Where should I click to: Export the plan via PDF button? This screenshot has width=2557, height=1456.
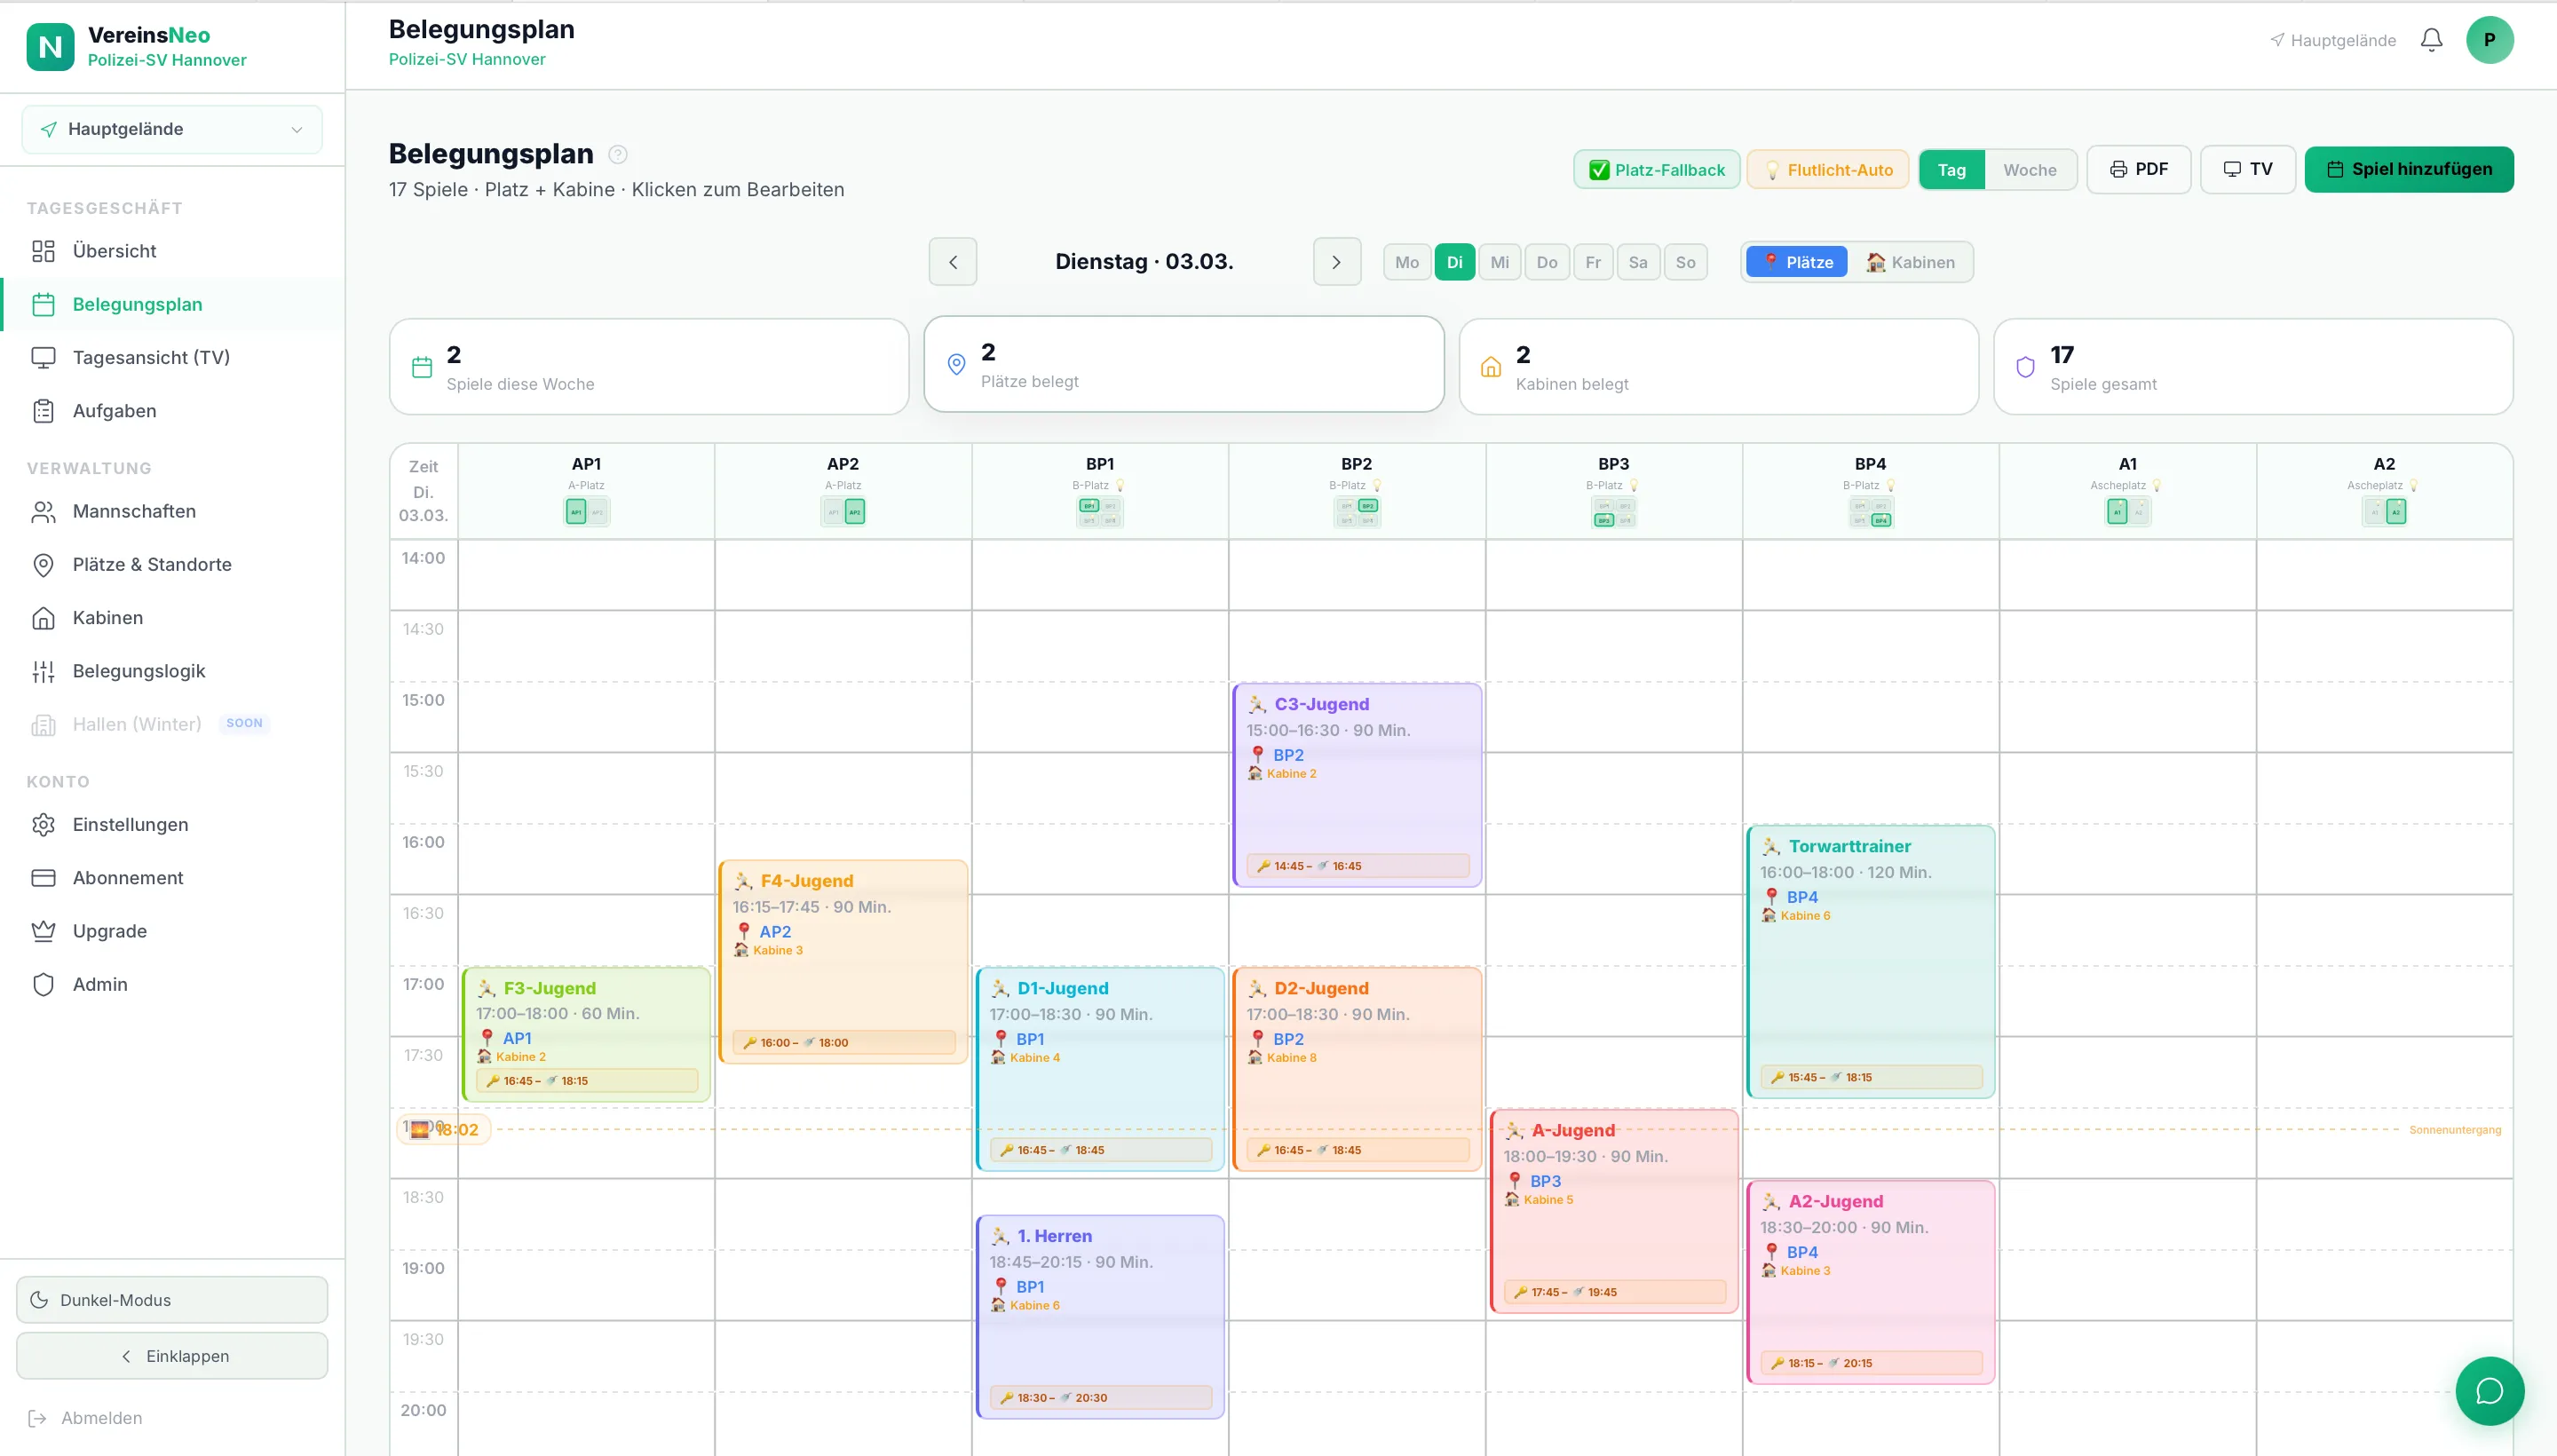(2138, 169)
